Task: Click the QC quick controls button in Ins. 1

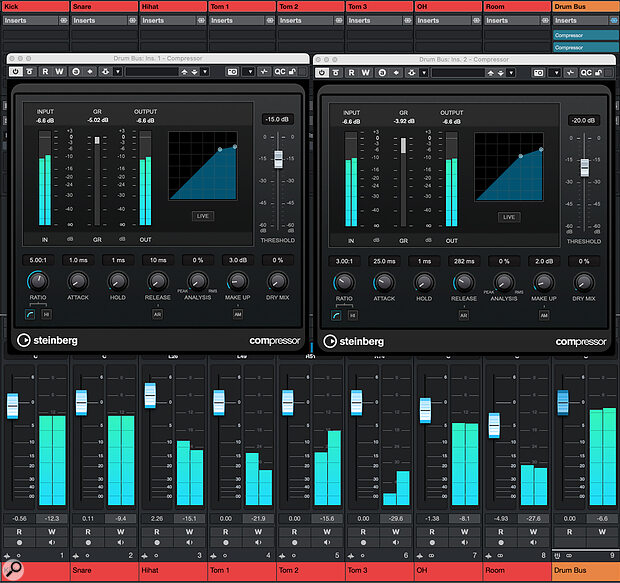Action: click(x=280, y=72)
